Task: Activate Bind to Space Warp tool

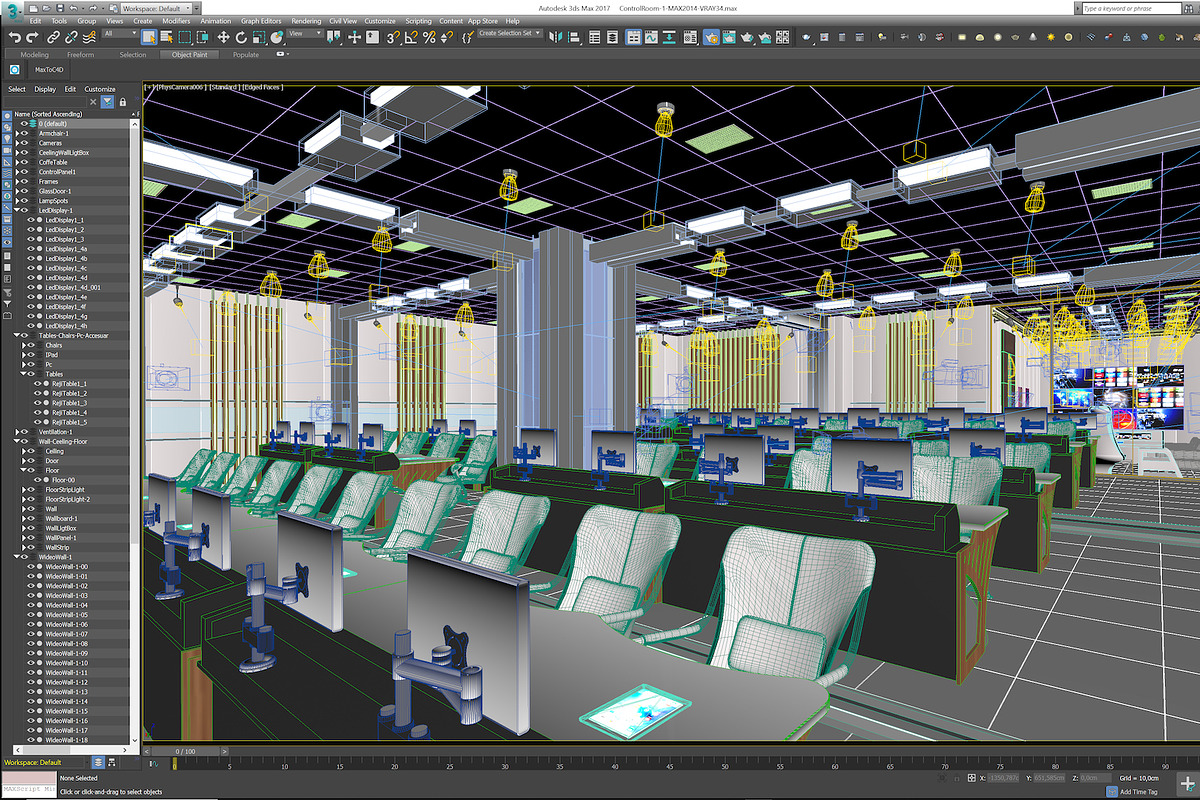Action: point(89,36)
